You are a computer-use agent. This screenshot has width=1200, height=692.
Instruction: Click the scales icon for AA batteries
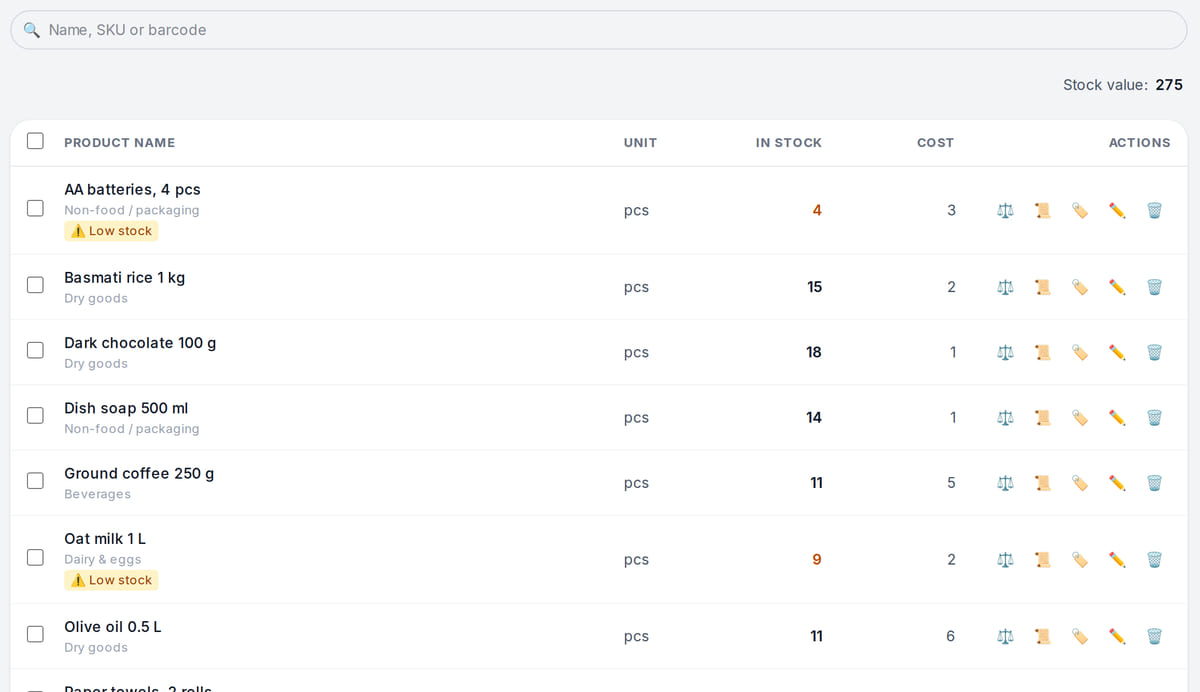[1005, 210]
